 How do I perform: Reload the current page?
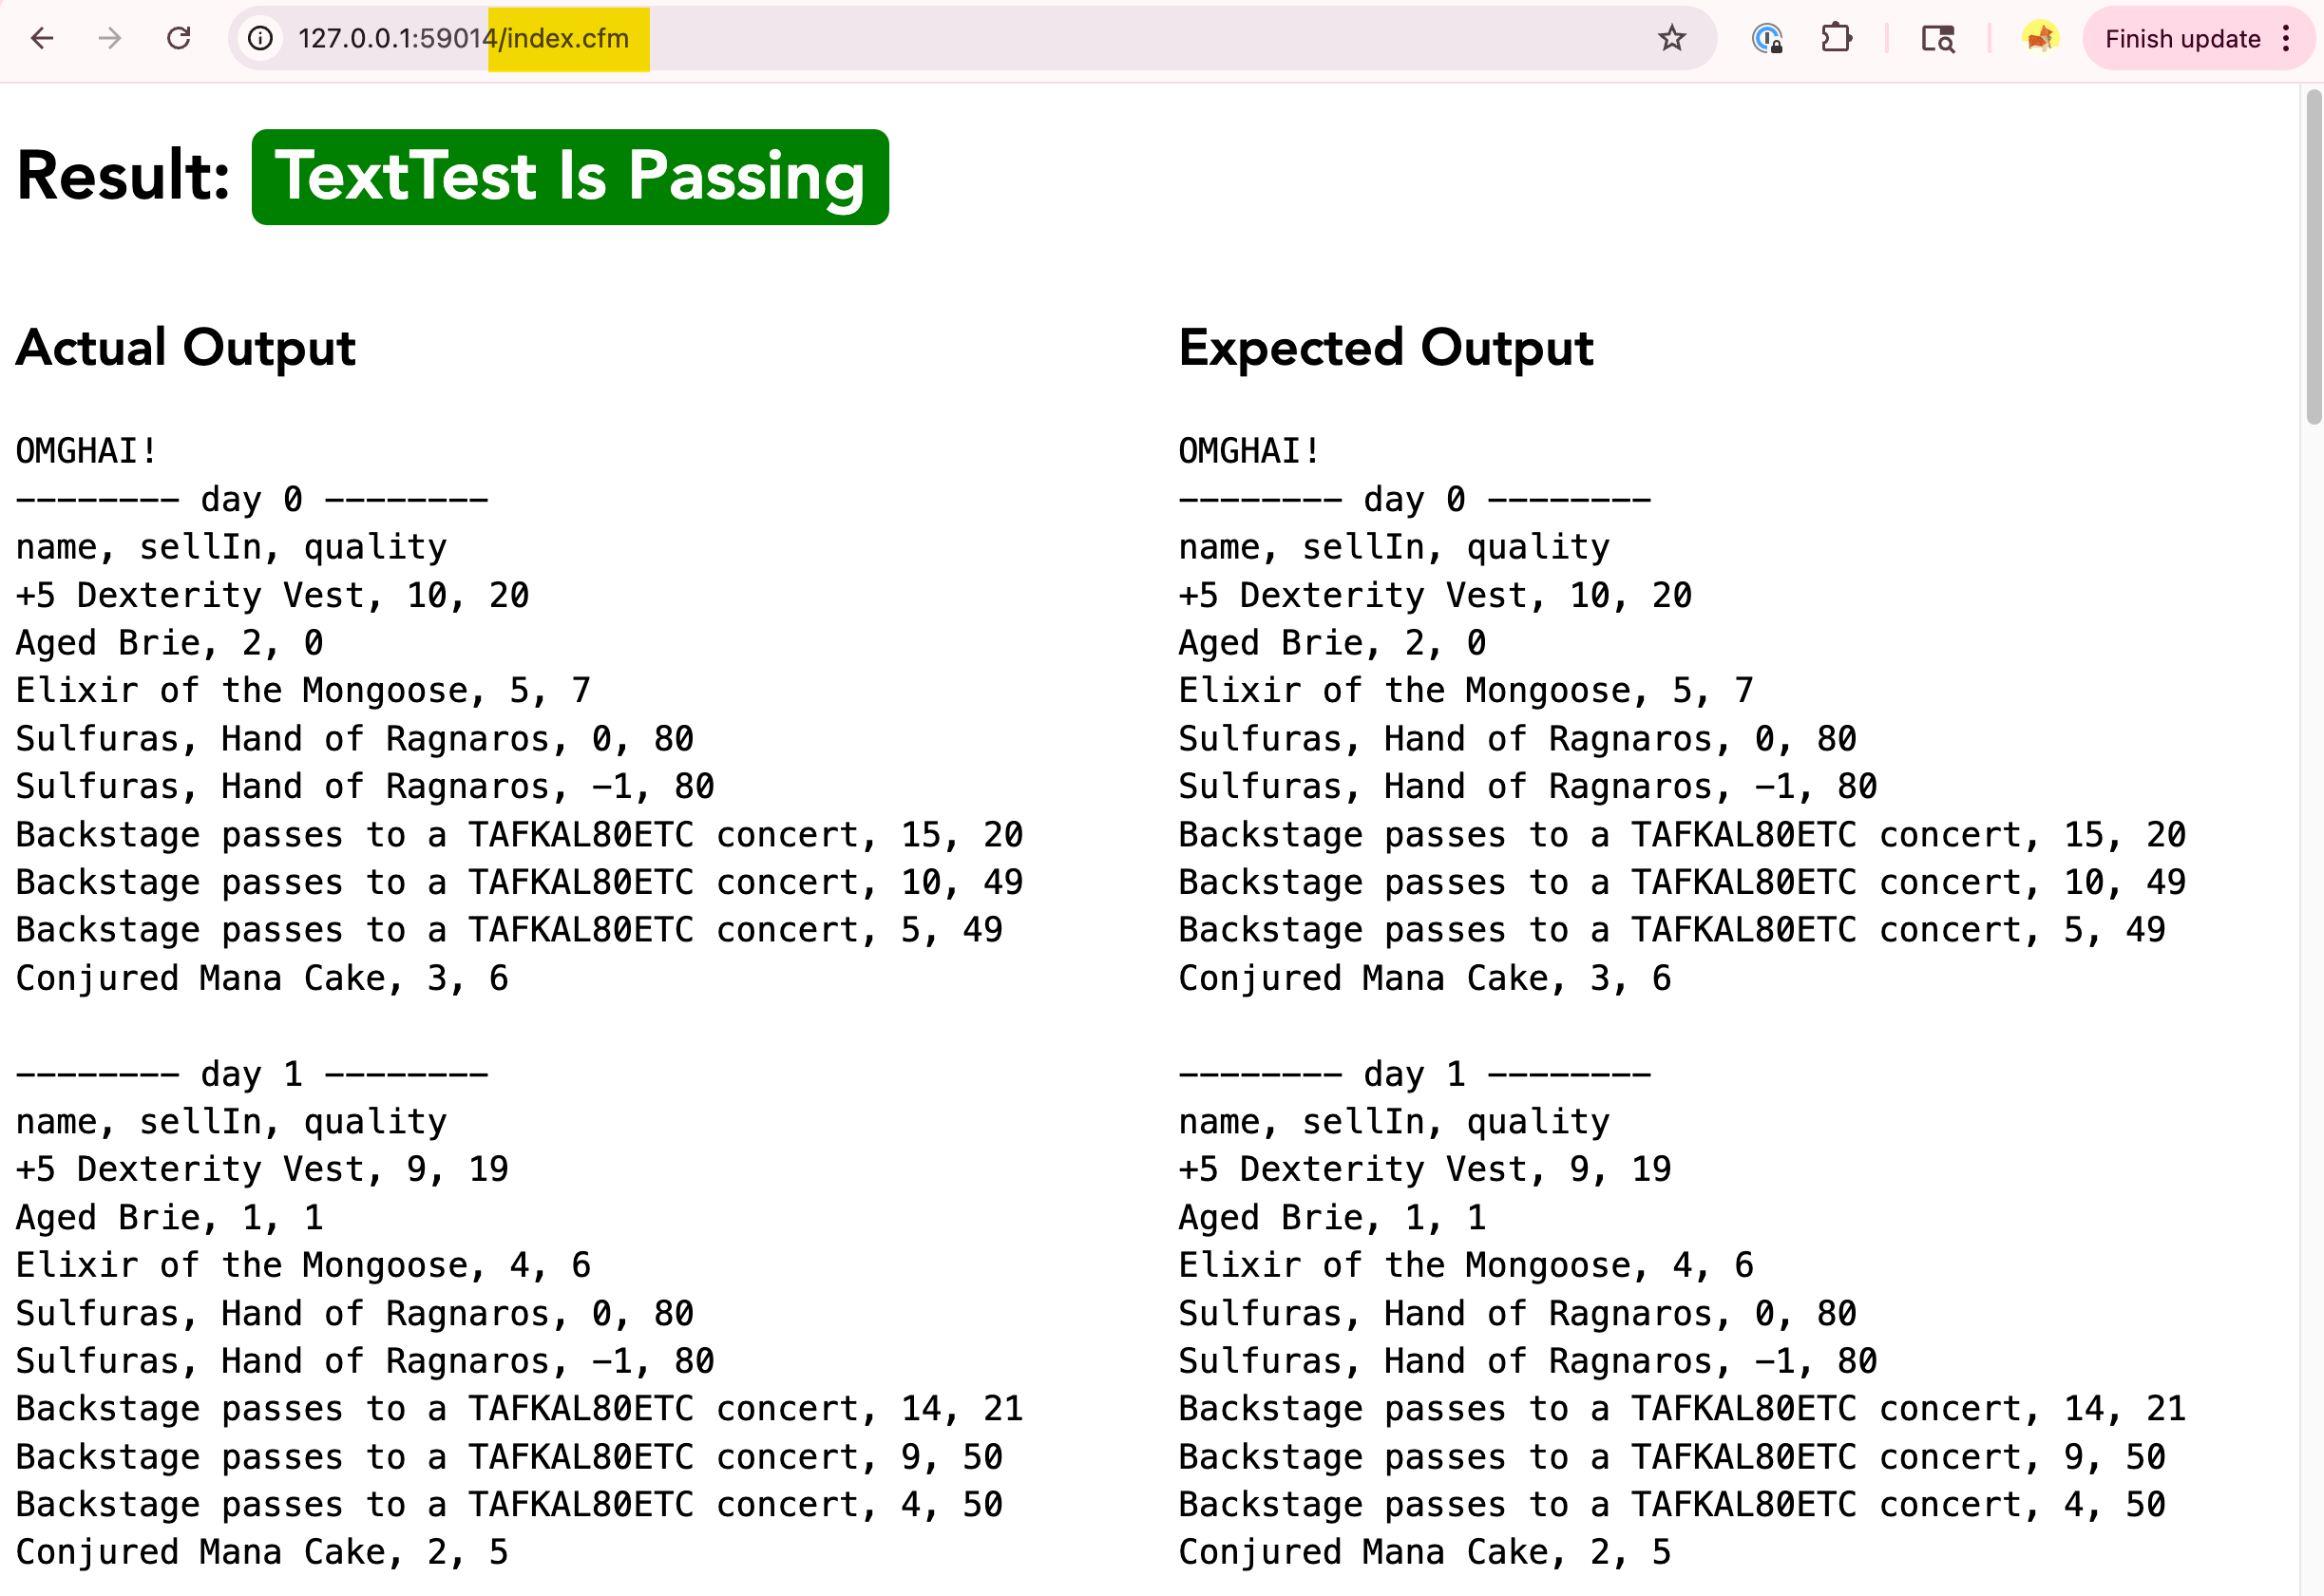tap(180, 38)
